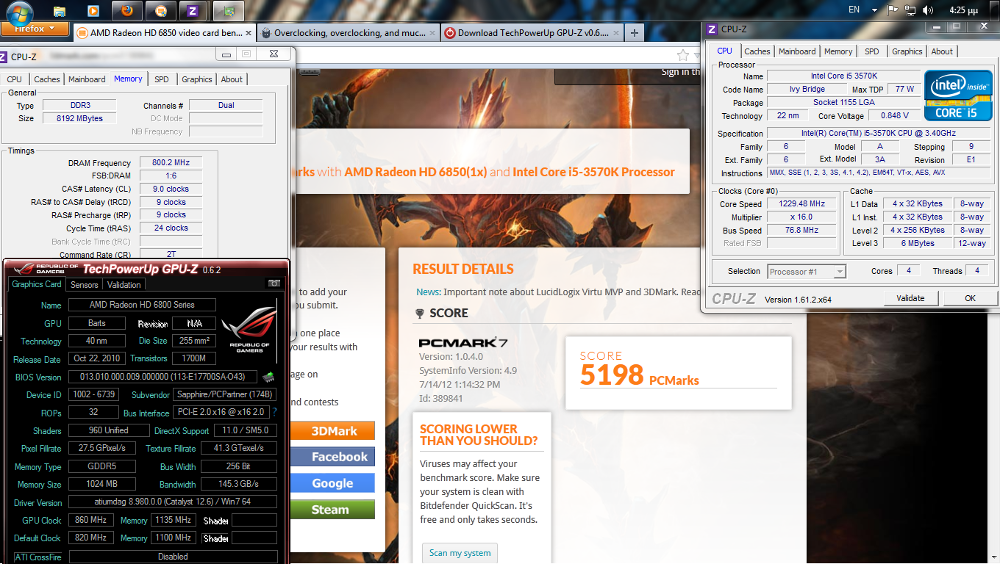Click the Google button on the web page
The image size is (1000, 564).
click(x=333, y=483)
